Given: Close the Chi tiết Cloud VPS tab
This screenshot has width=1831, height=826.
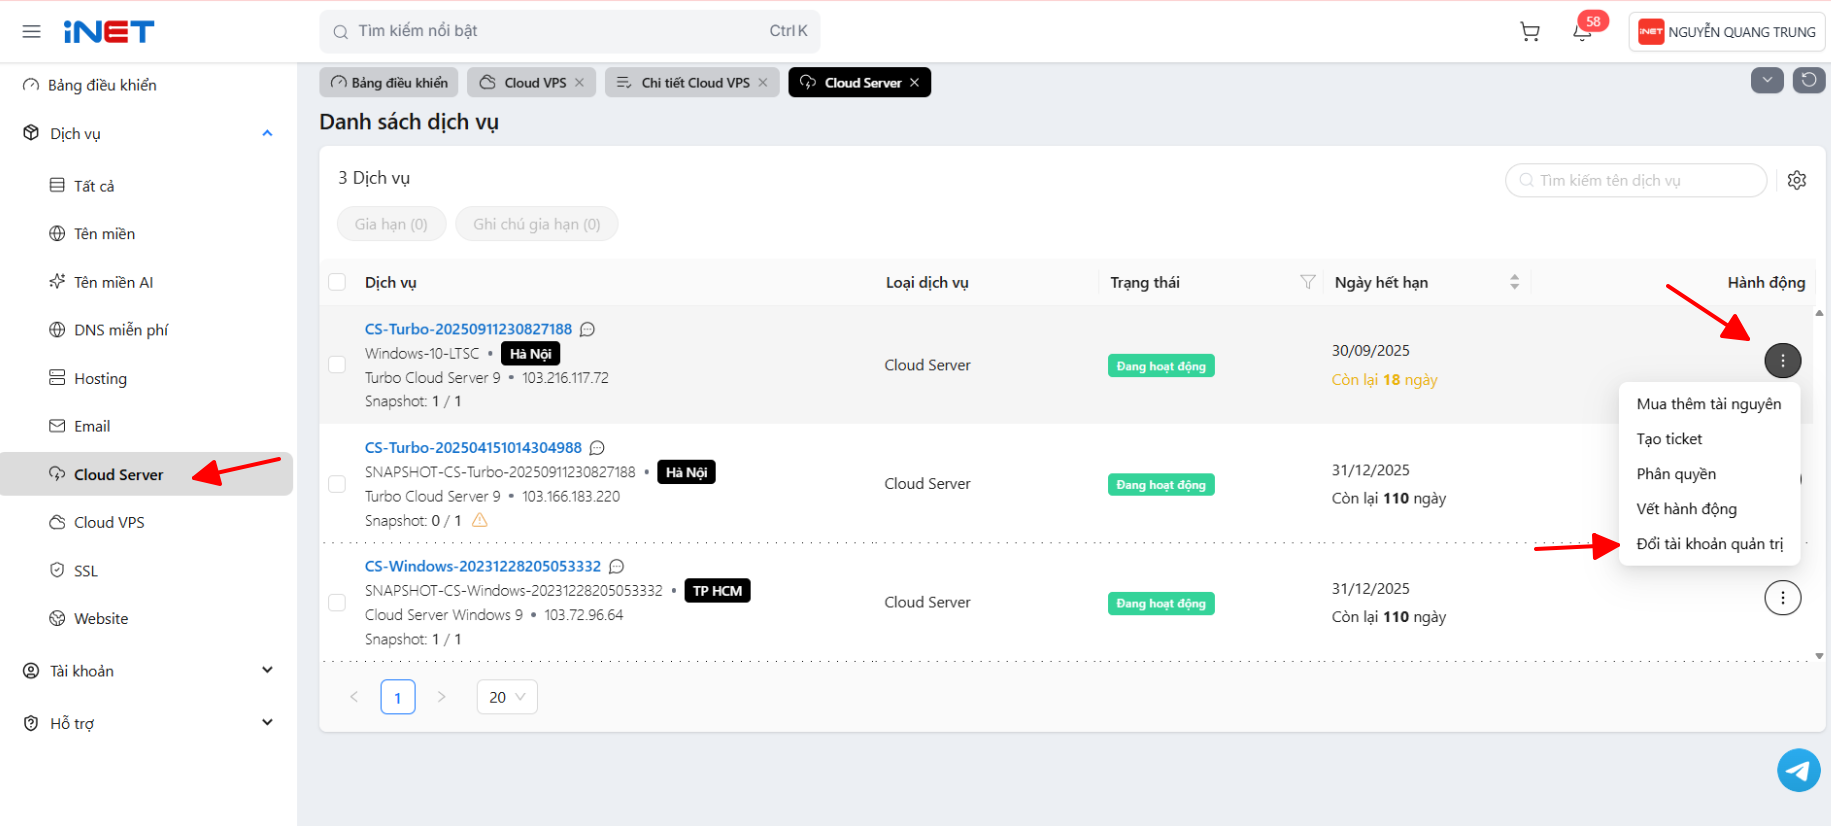Looking at the screenshot, I should point(763,83).
